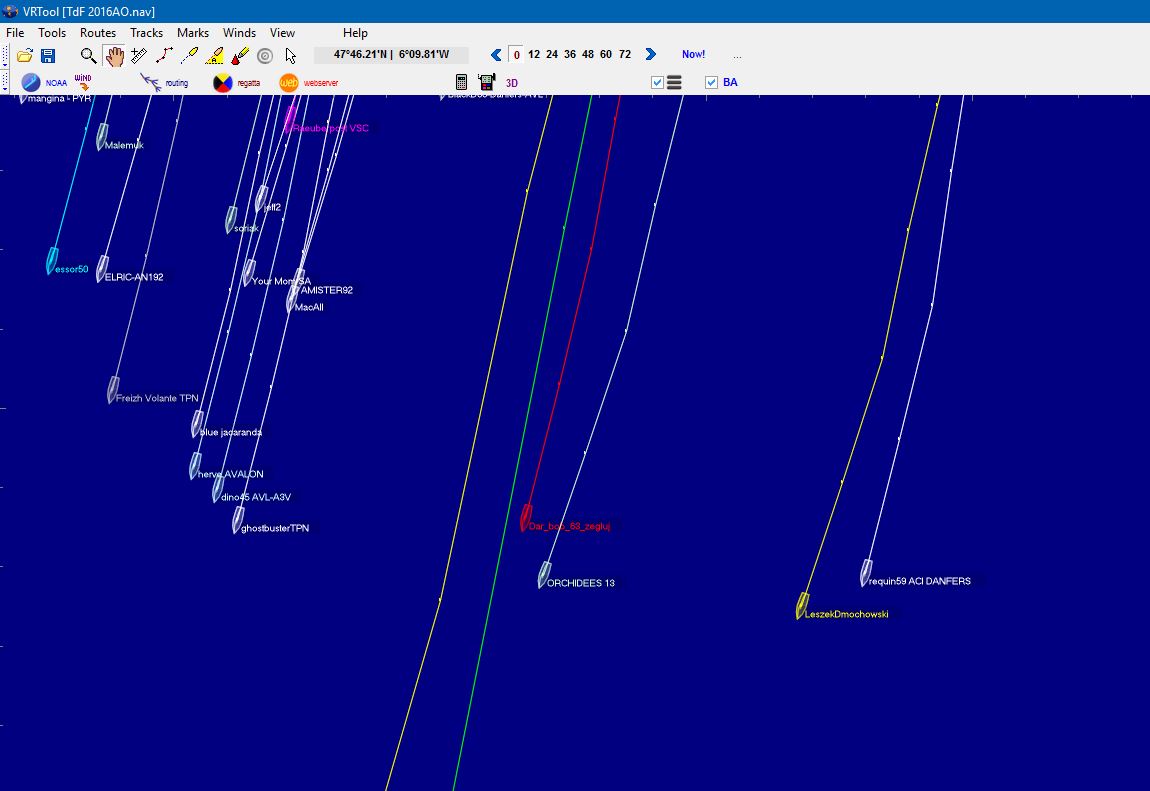1150x791 pixels.
Task: Open NOAA weather download
Action: point(44,82)
